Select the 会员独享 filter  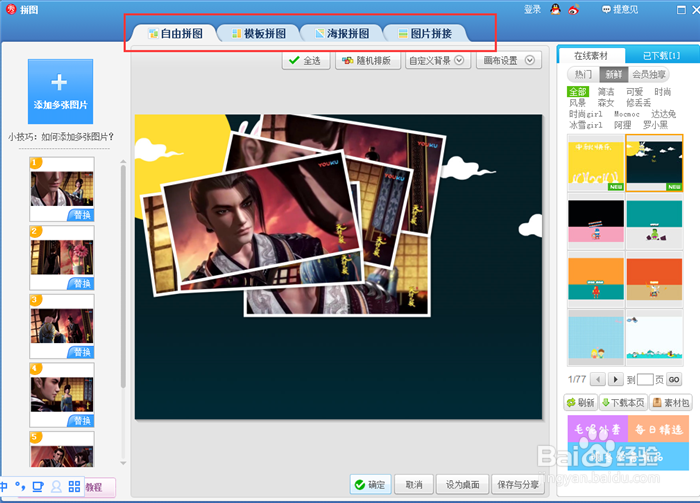pos(649,74)
